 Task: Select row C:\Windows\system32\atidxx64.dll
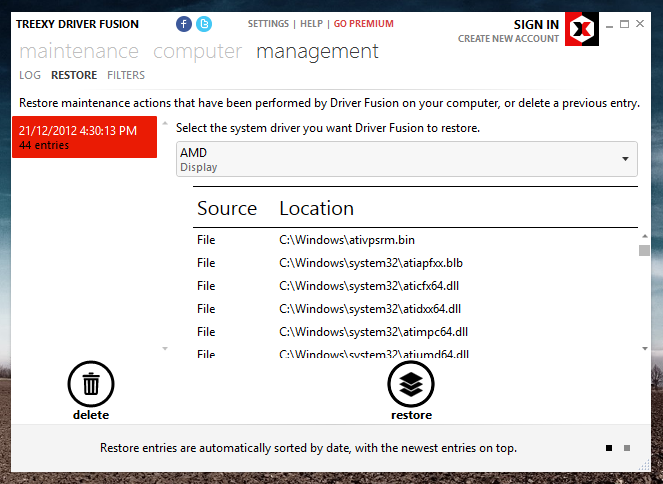click(415, 309)
